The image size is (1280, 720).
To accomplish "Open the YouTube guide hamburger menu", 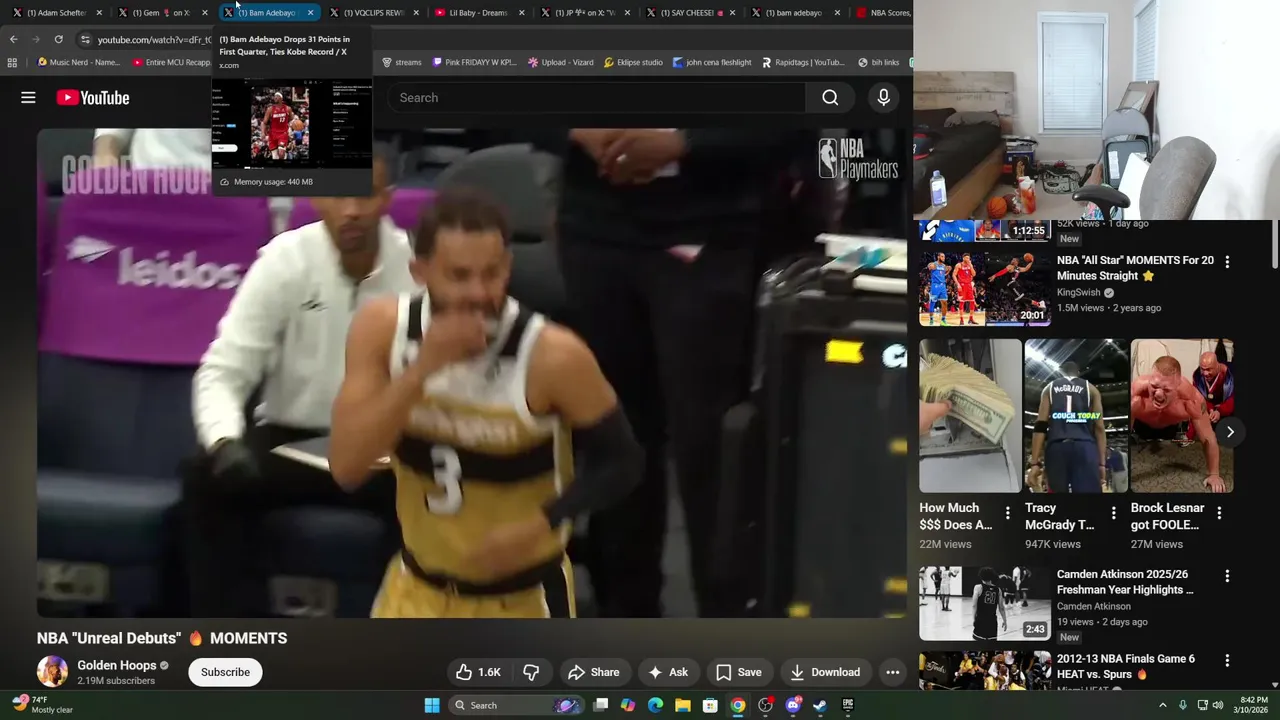I will pos(28,97).
